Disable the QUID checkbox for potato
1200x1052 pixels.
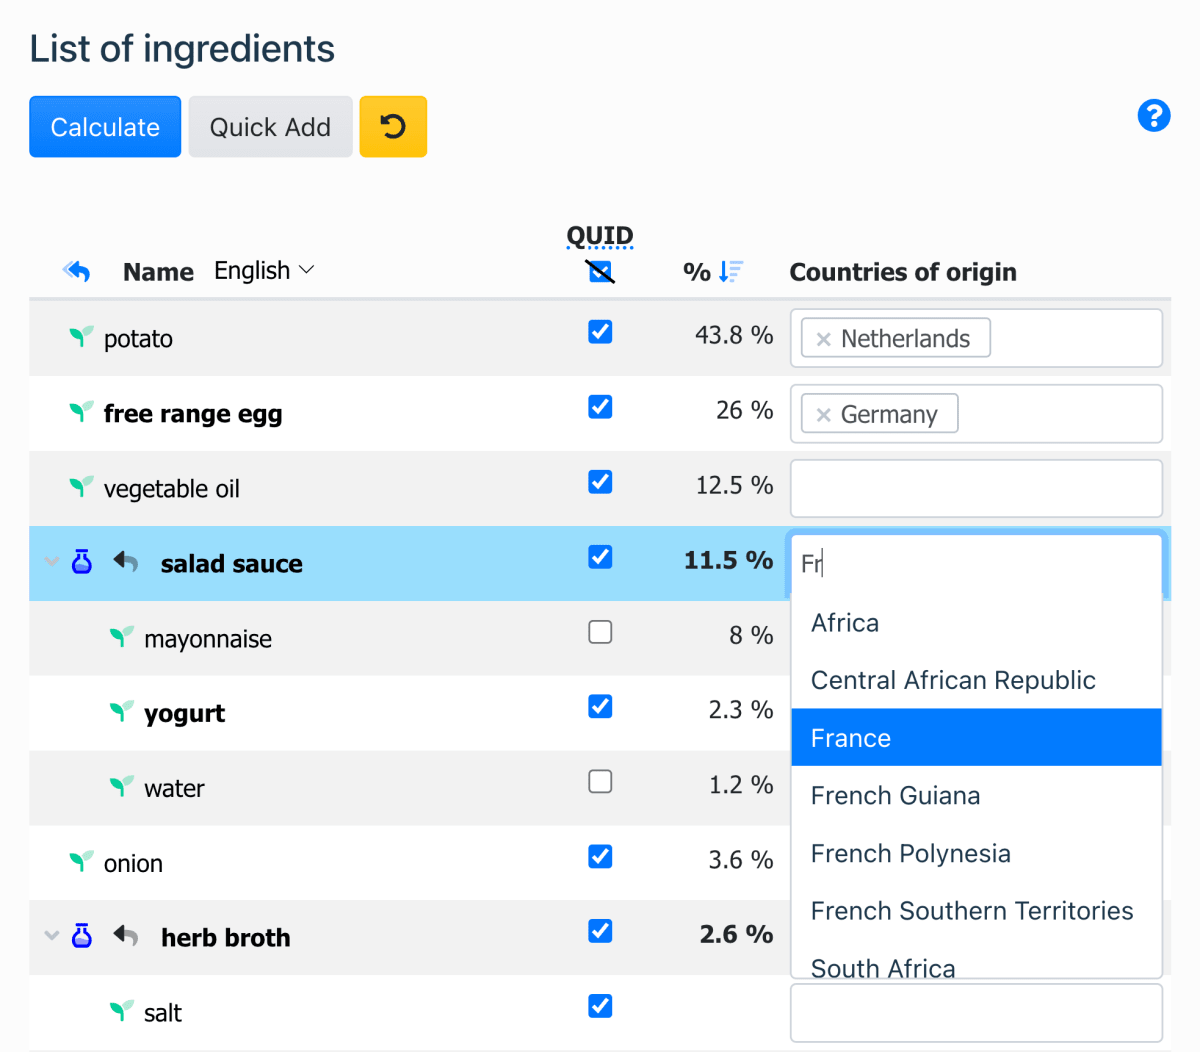[x=600, y=331]
